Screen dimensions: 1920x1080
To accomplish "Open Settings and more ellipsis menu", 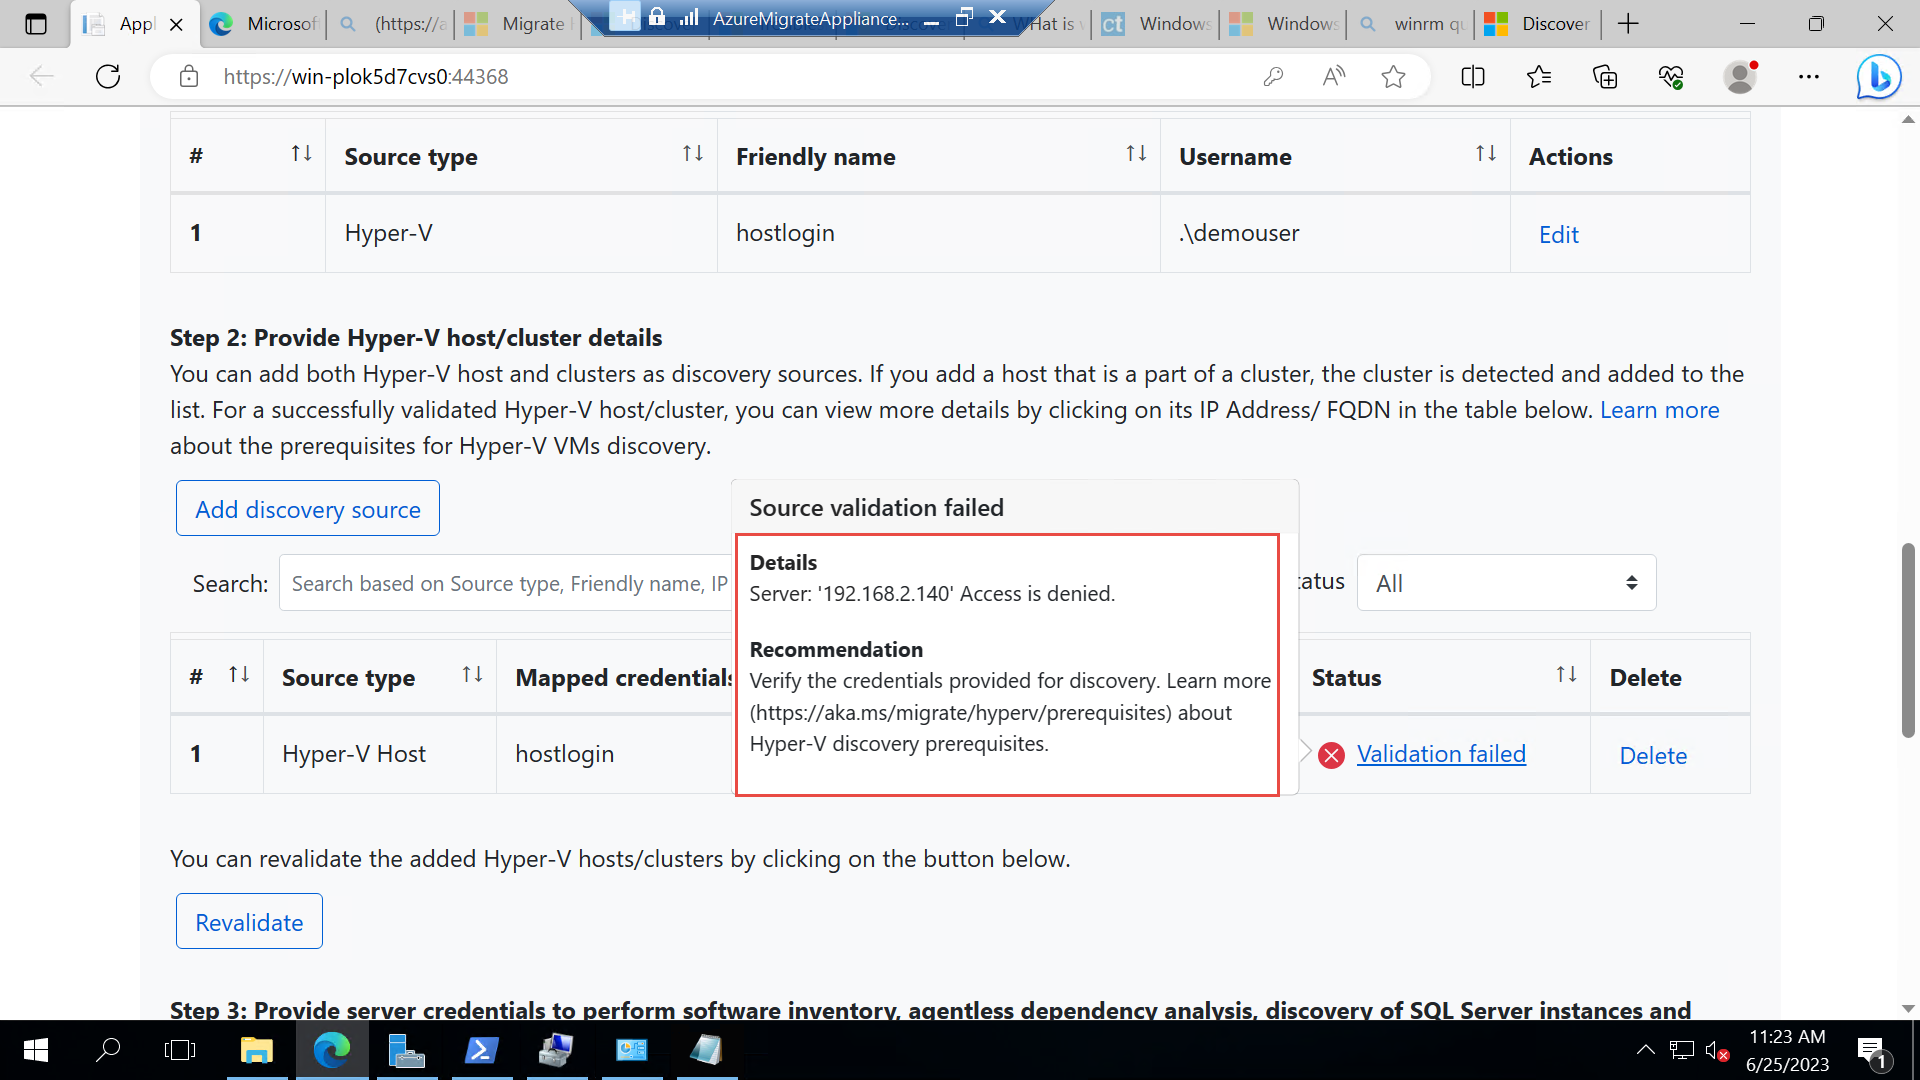I will [1809, 76].
